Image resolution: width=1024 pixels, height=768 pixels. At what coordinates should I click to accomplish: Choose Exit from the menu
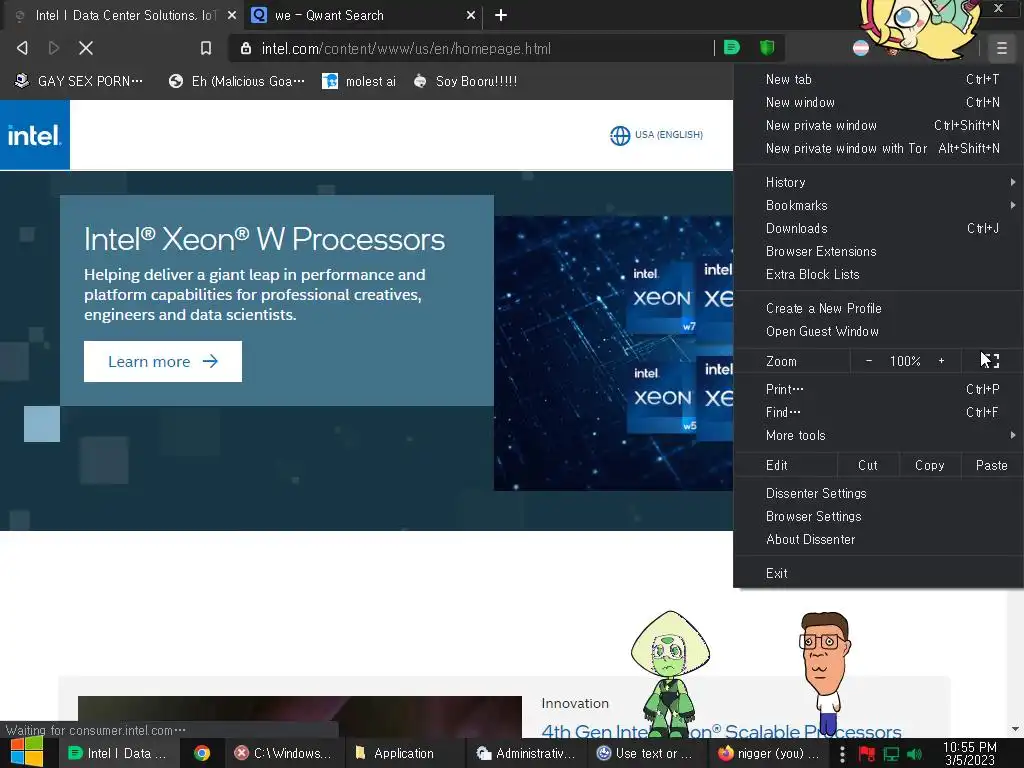tap(879, 573)
